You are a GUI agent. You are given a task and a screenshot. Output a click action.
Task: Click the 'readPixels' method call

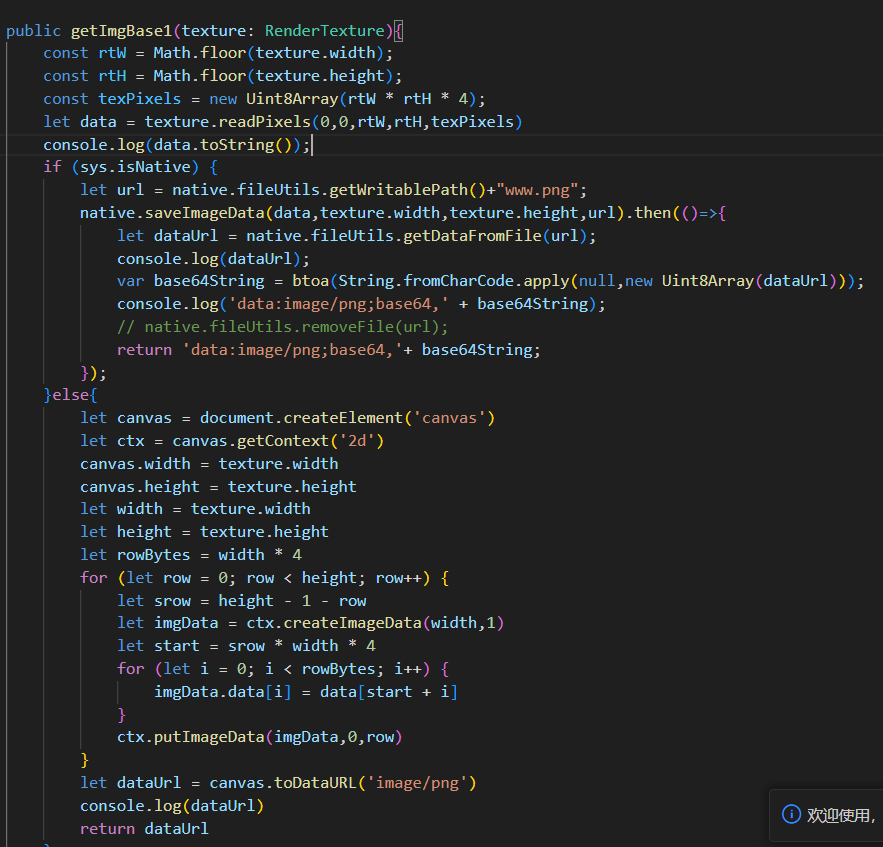265,122
